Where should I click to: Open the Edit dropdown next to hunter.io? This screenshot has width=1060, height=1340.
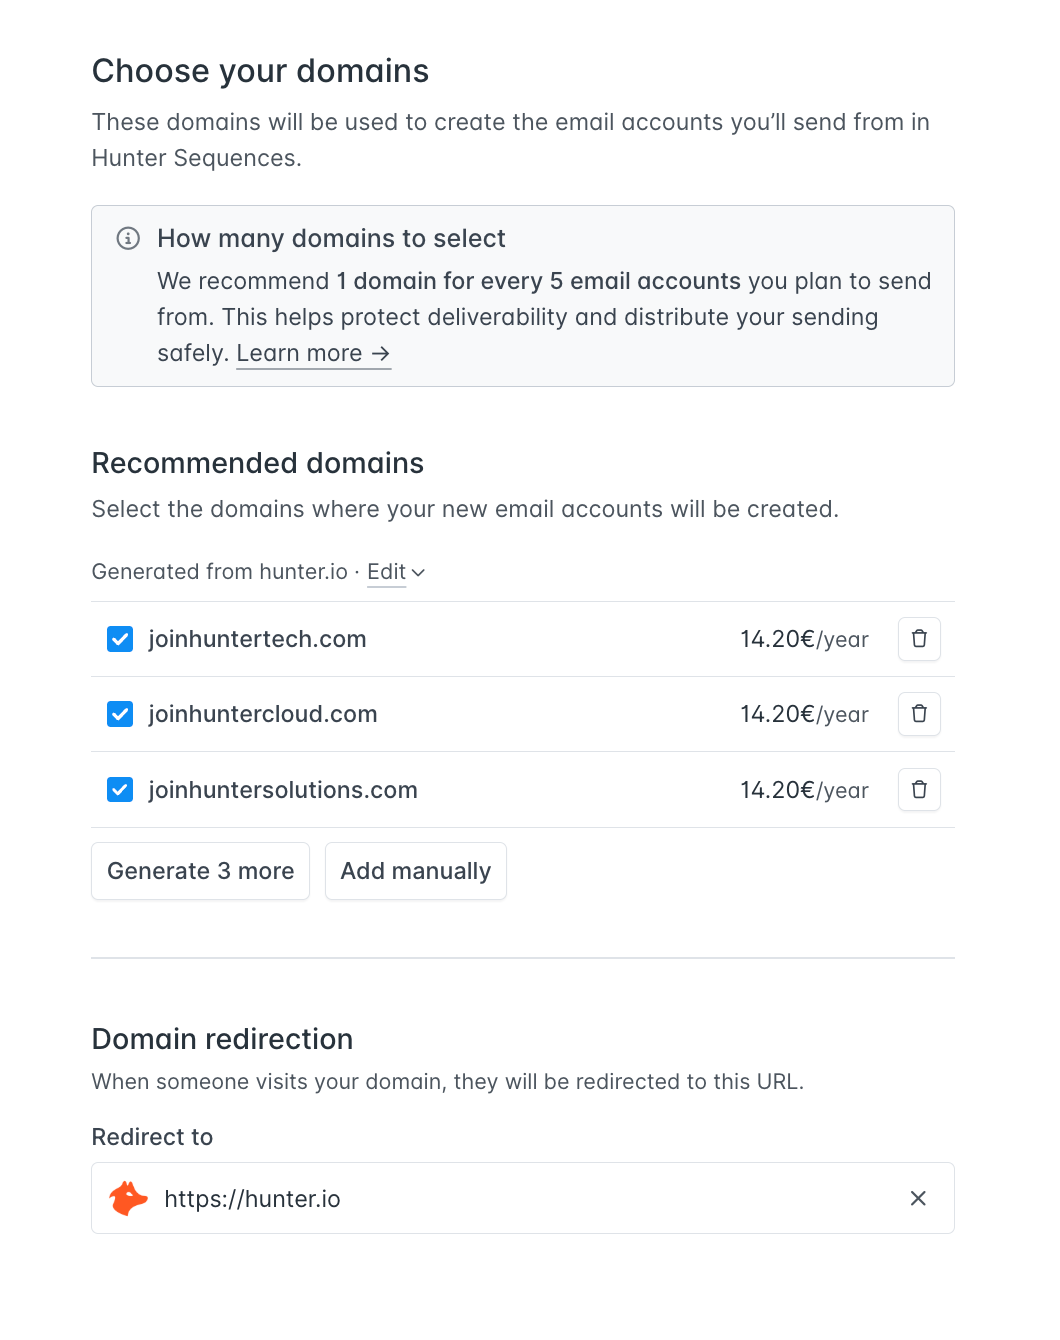click(x=396, y=572)
